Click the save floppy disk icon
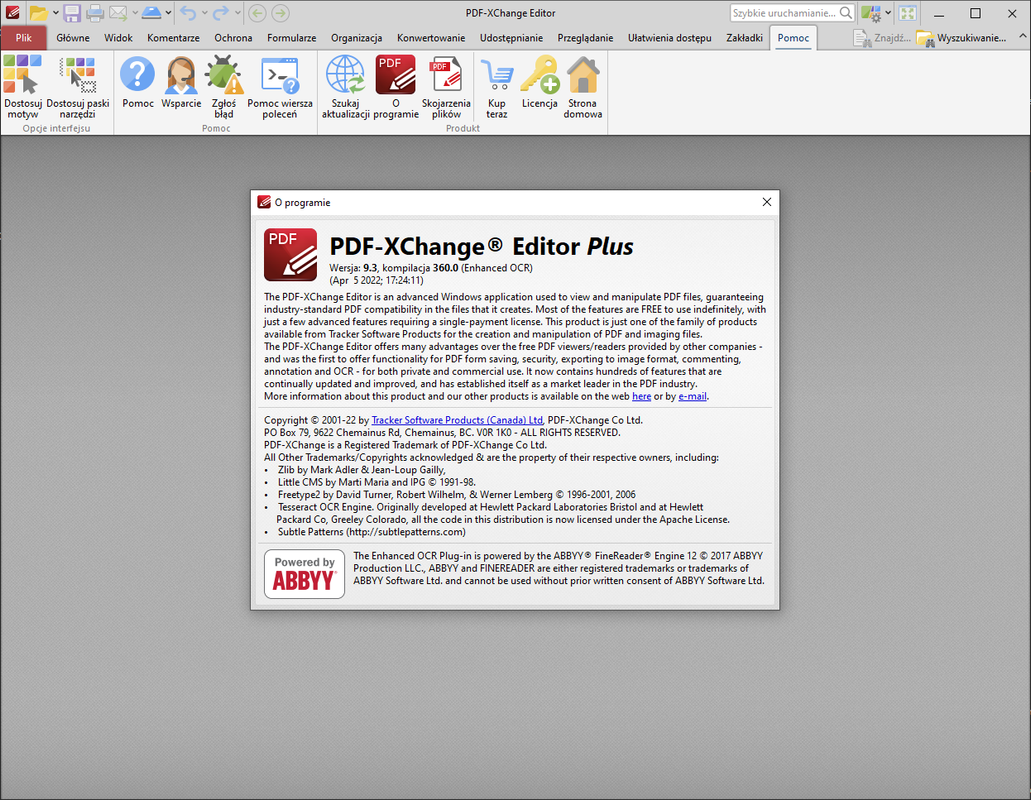 [x=72, y=12]
